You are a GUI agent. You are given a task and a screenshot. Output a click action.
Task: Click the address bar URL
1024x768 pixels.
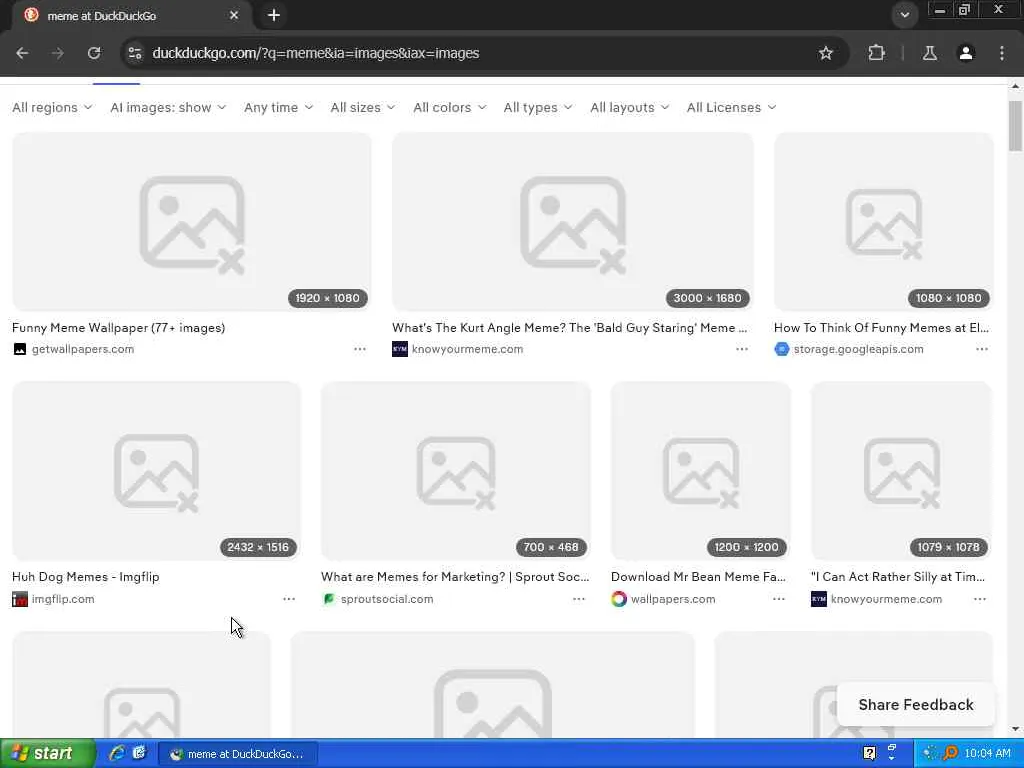point(315,53)
